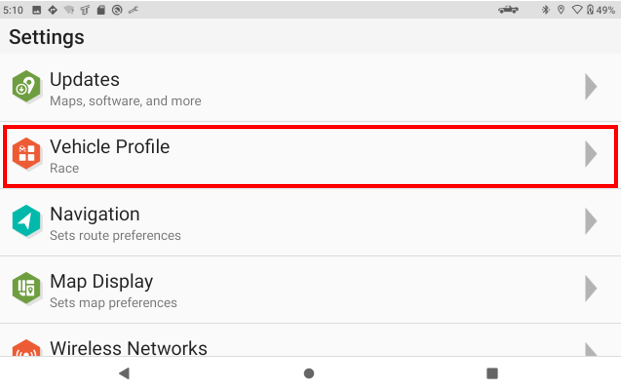Tap the recent apps square button
625x389 pixels.
[x=492, y=373]
